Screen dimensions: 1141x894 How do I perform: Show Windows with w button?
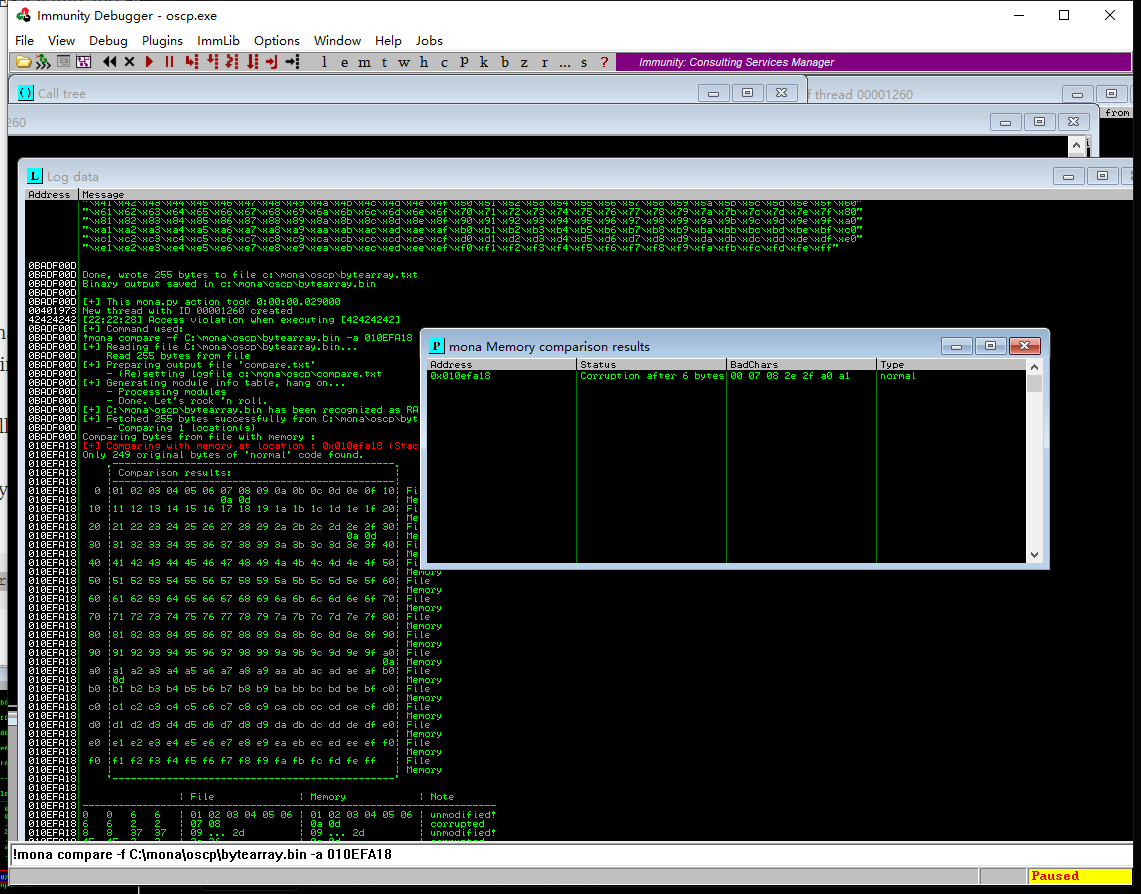coord(404,62)
